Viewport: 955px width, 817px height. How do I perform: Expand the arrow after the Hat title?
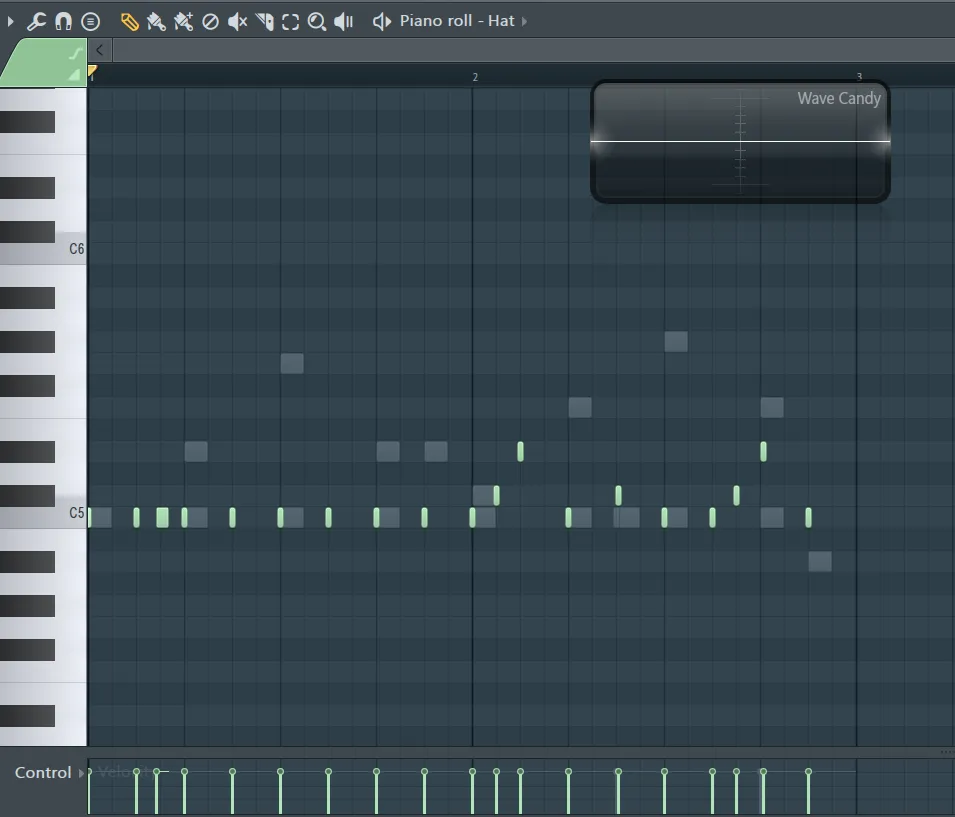(524, 21)
